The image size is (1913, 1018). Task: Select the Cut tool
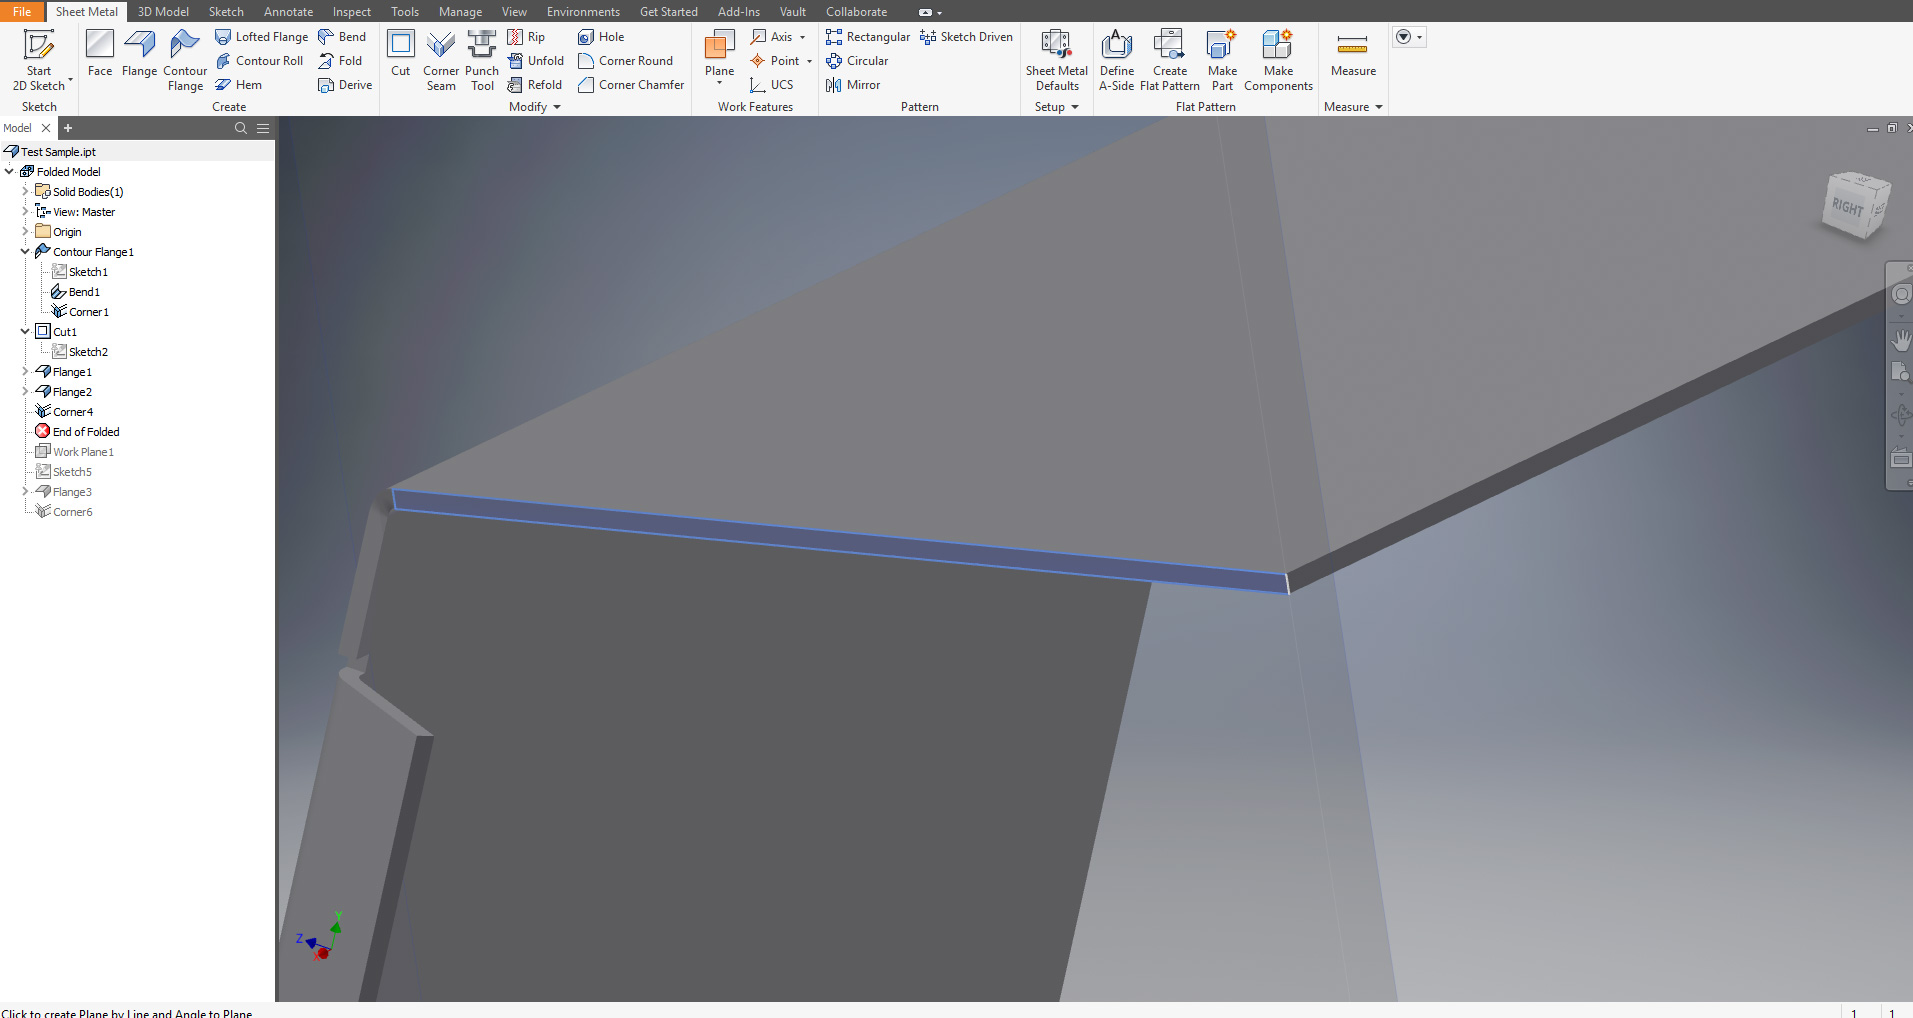[x=401, y=54]
